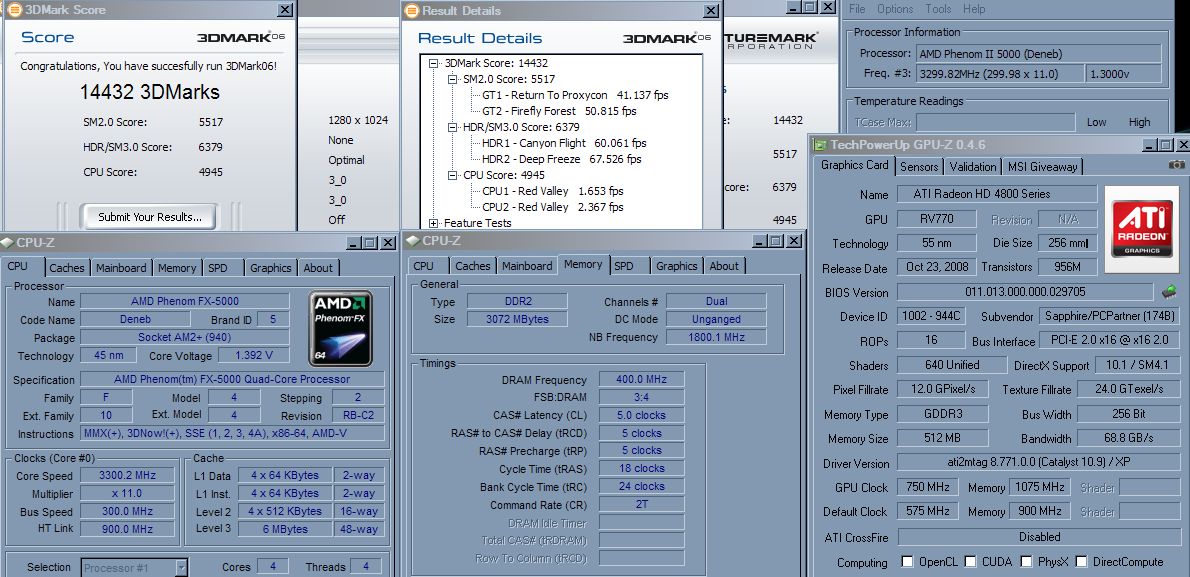
Task: Click the GPU Clock 750 MHz field
Action: tap(927, 487)
